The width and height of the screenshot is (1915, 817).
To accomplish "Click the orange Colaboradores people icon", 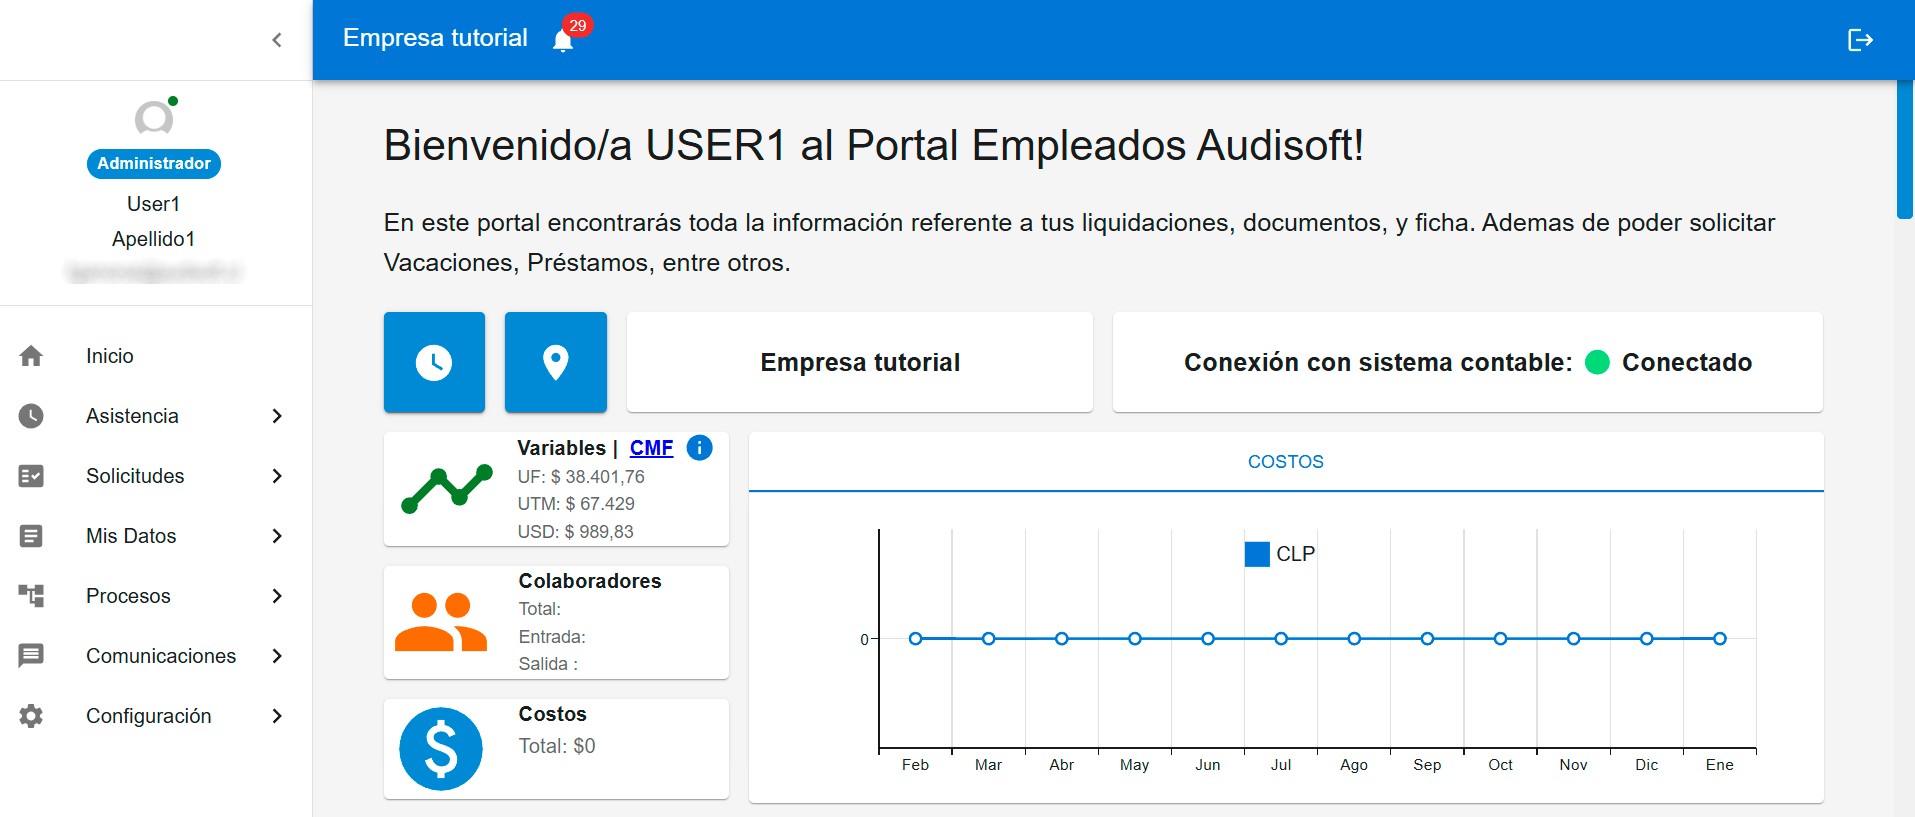I will [441, 622].
